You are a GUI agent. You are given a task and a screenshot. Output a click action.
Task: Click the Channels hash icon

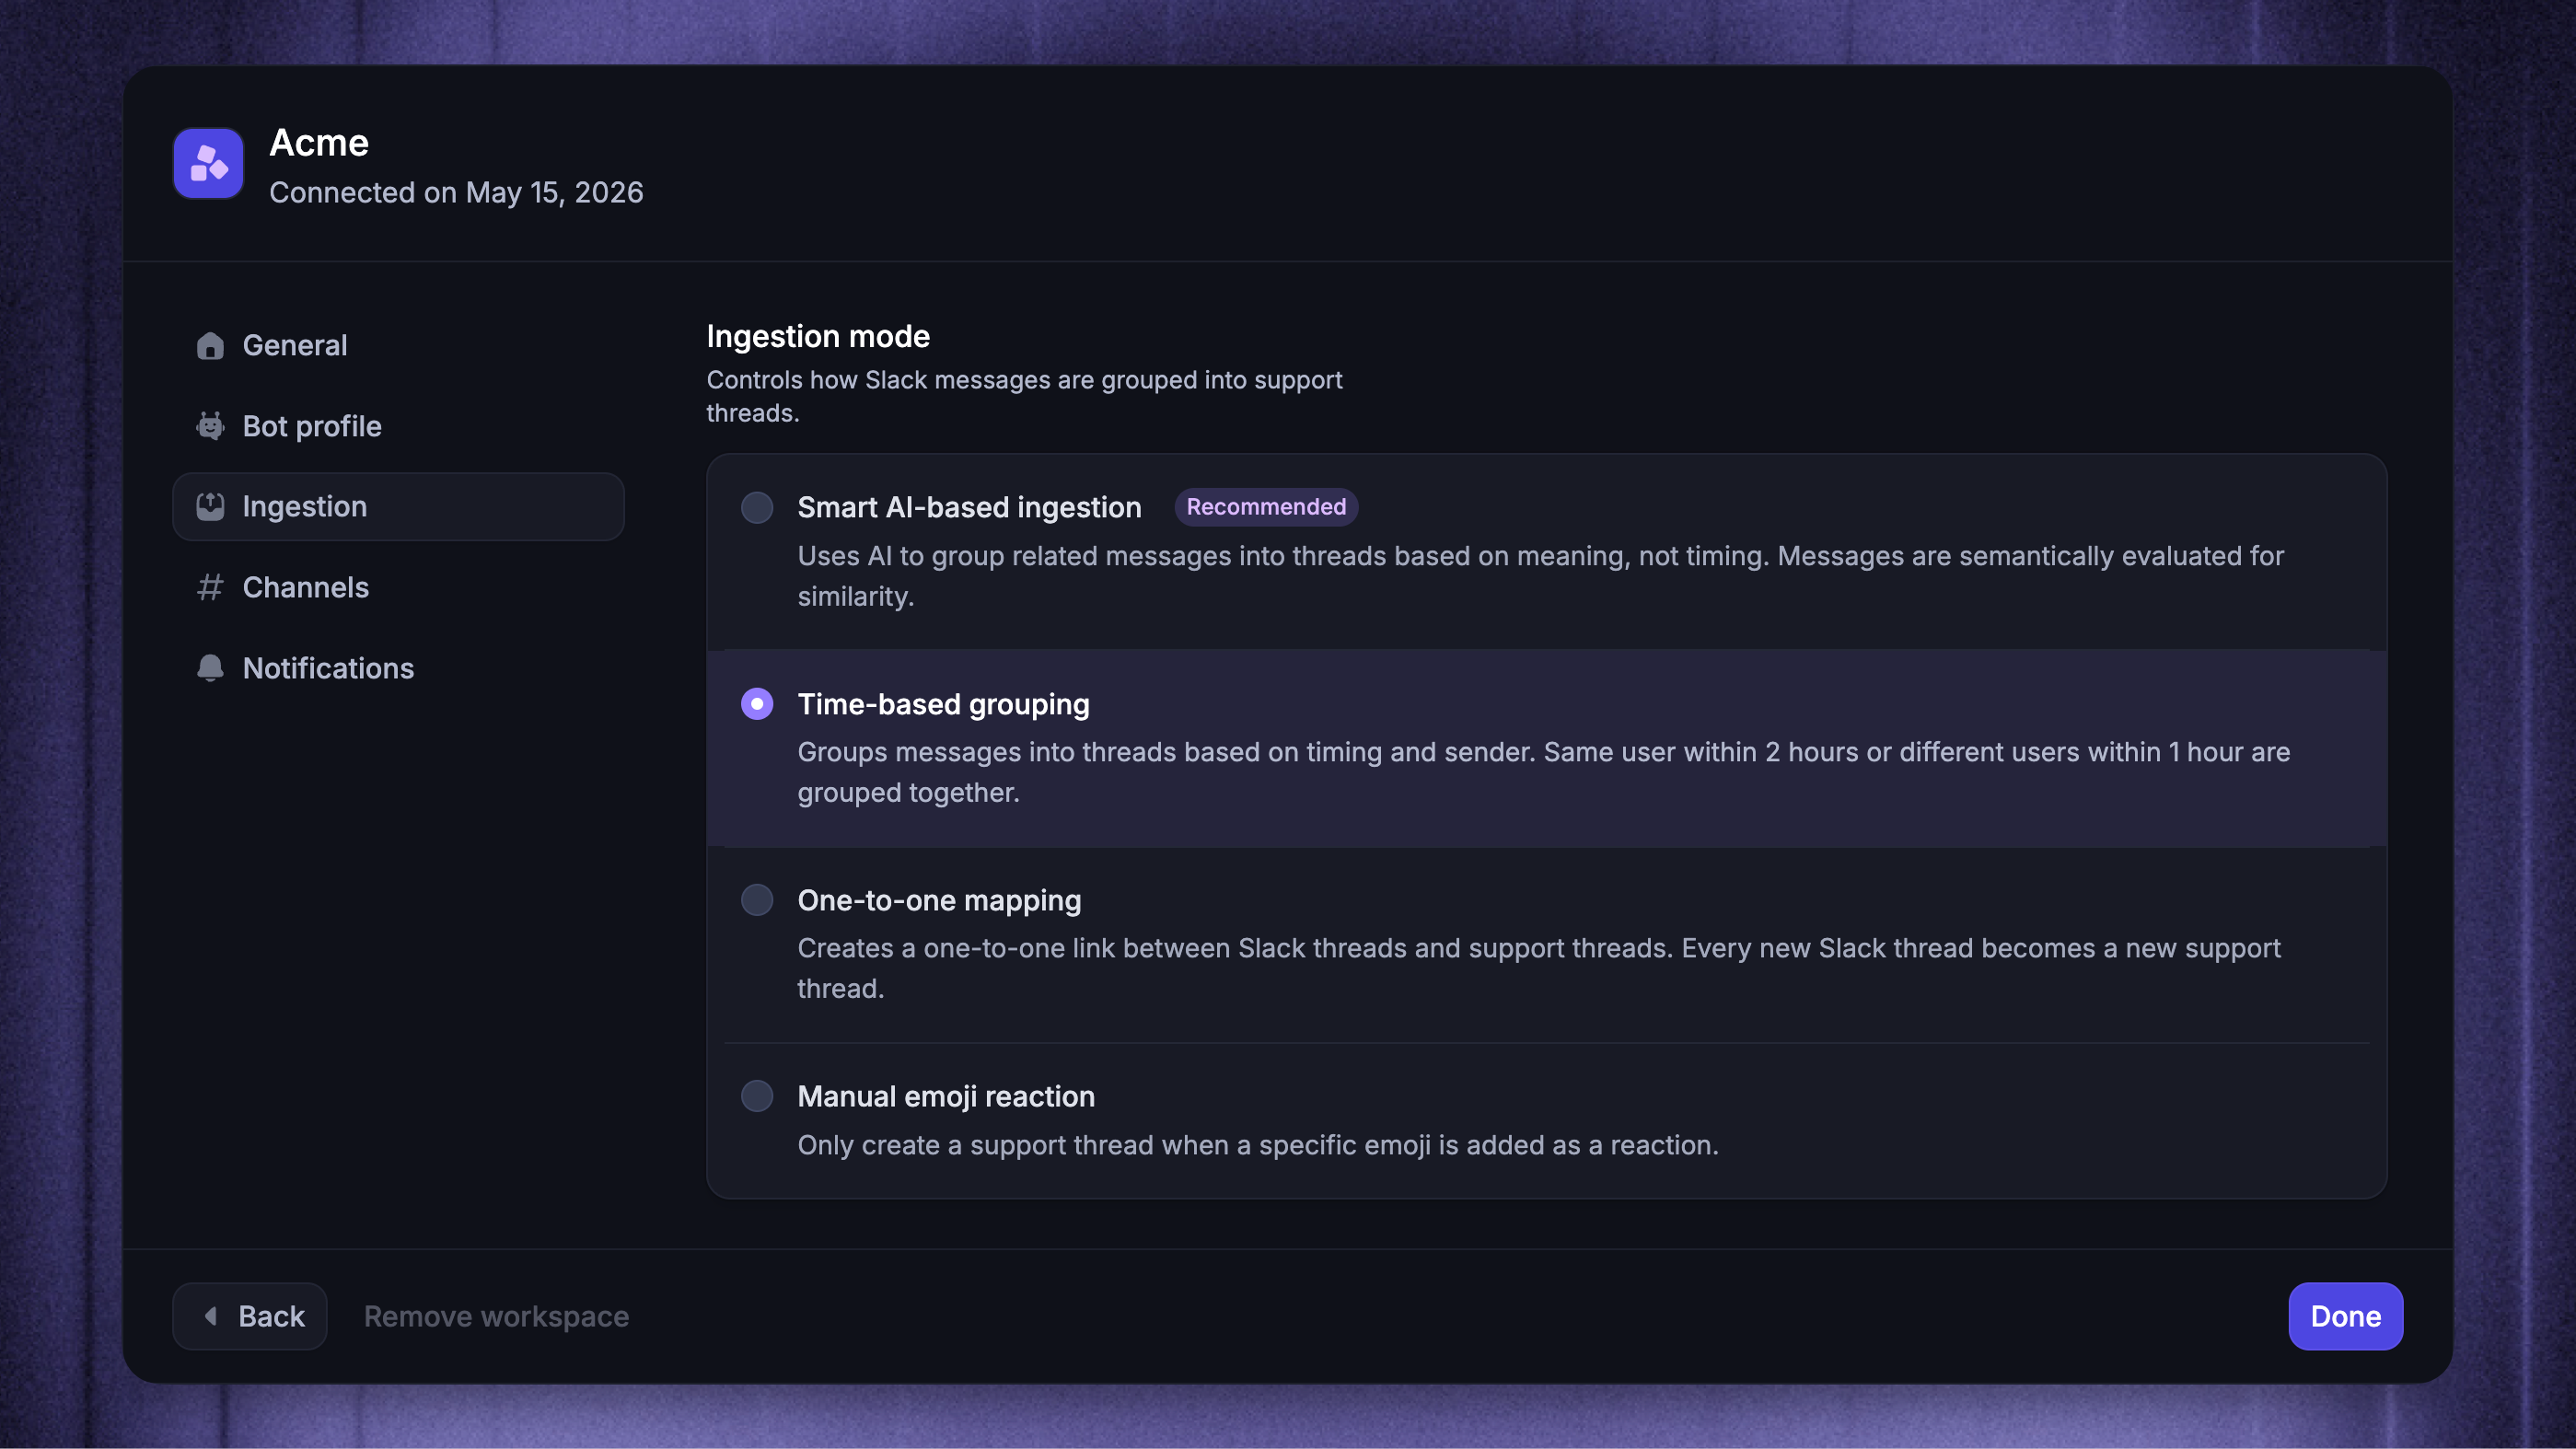point(210,587)
